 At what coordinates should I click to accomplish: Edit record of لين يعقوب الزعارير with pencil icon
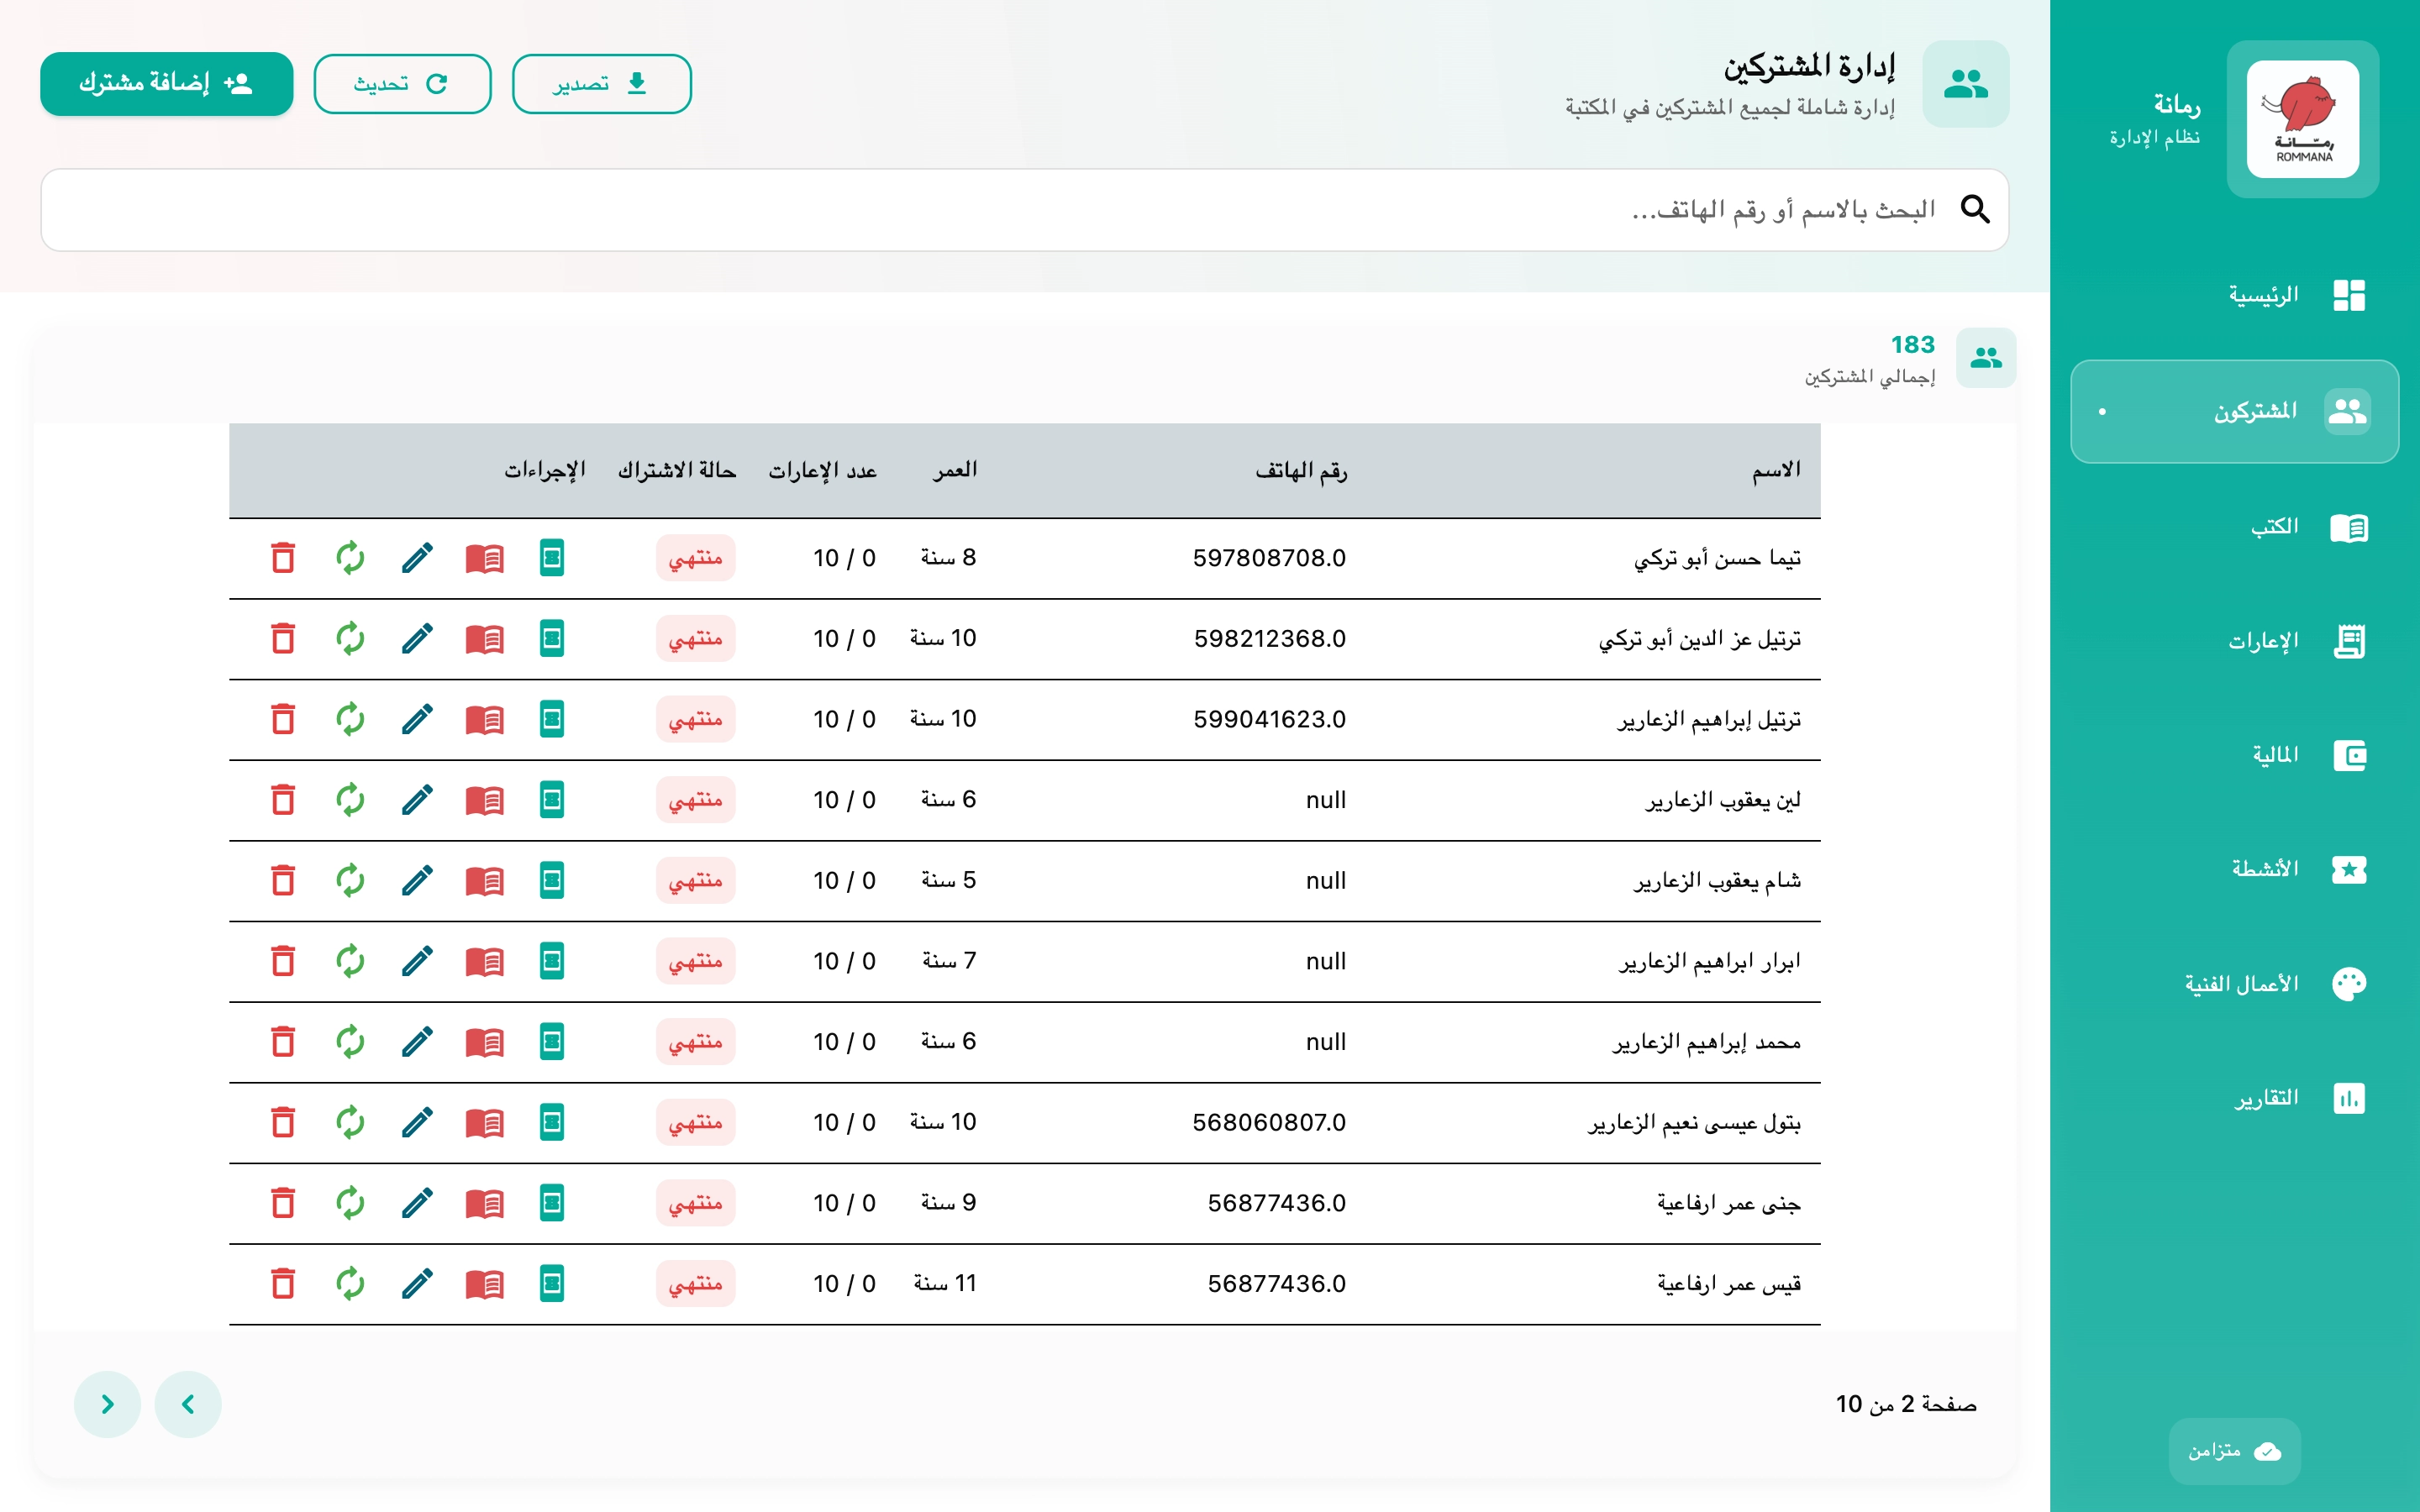click(x=417, y=799)
